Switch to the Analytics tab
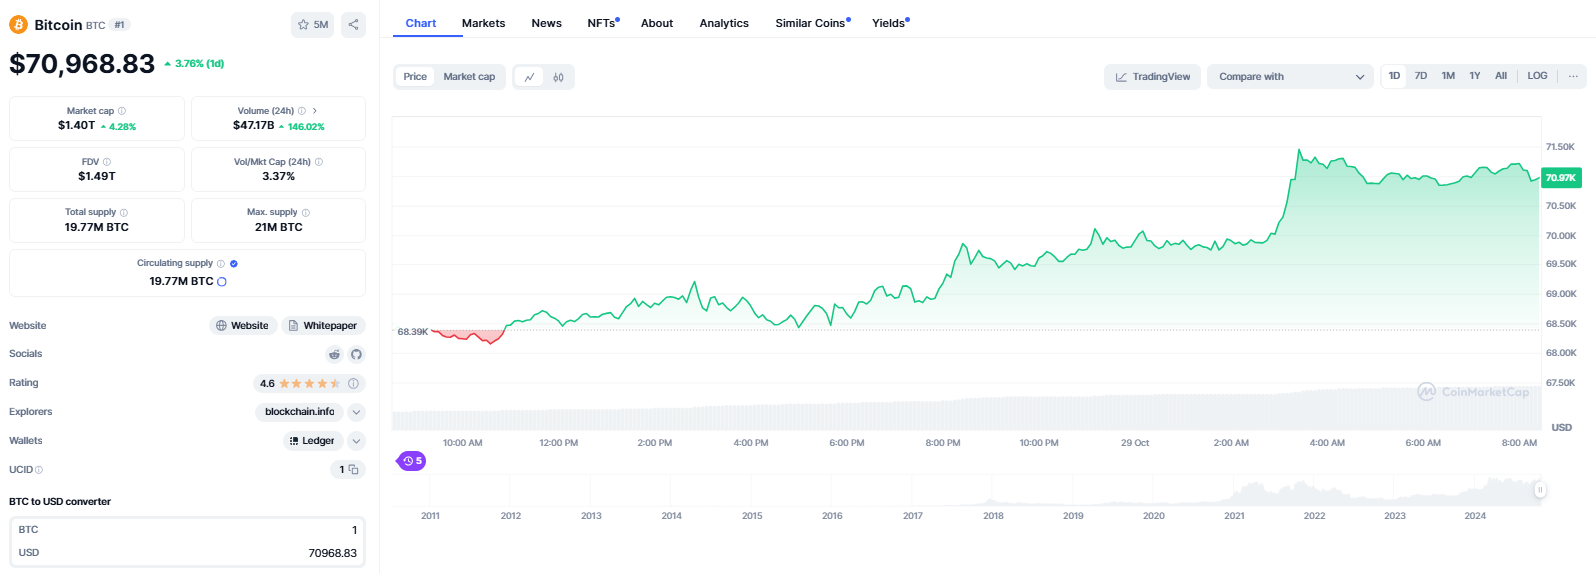 point(724,23)
